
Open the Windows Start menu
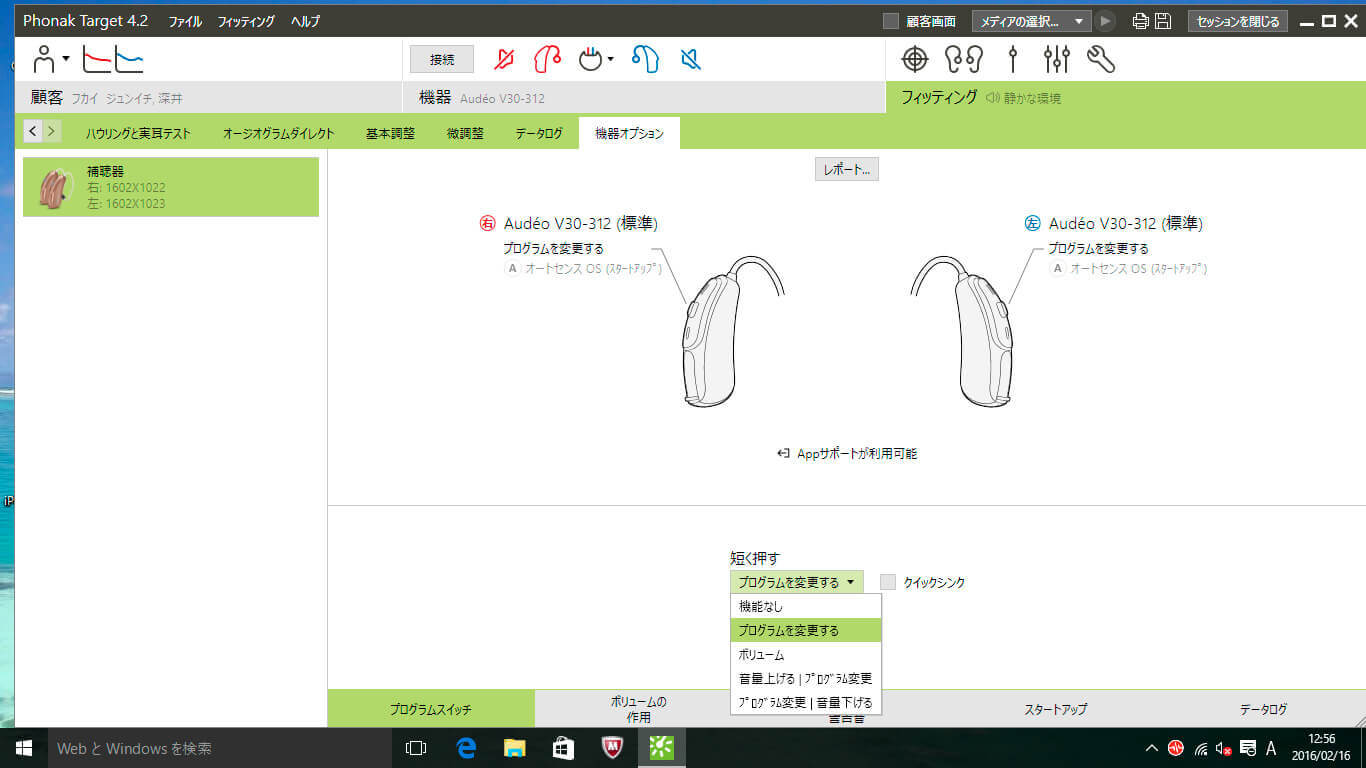tap(23, 748)
